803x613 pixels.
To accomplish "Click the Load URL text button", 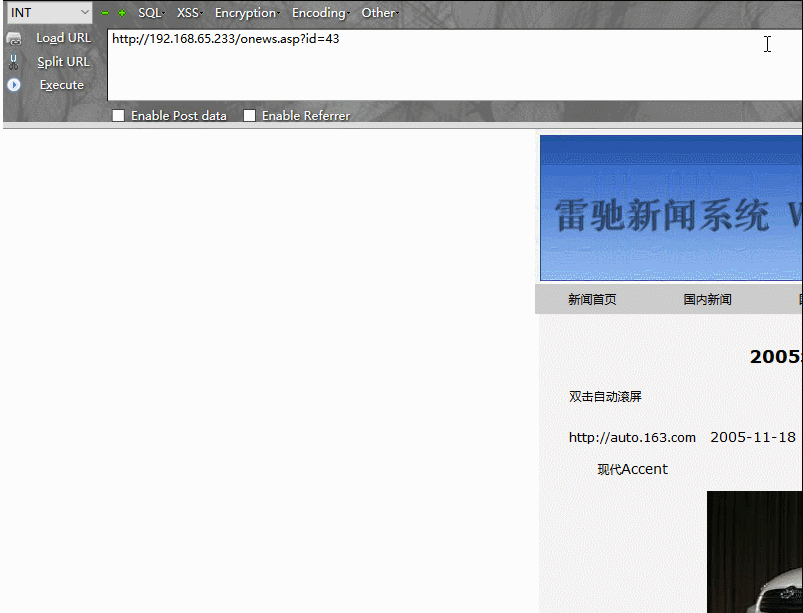I will (63, 38).
